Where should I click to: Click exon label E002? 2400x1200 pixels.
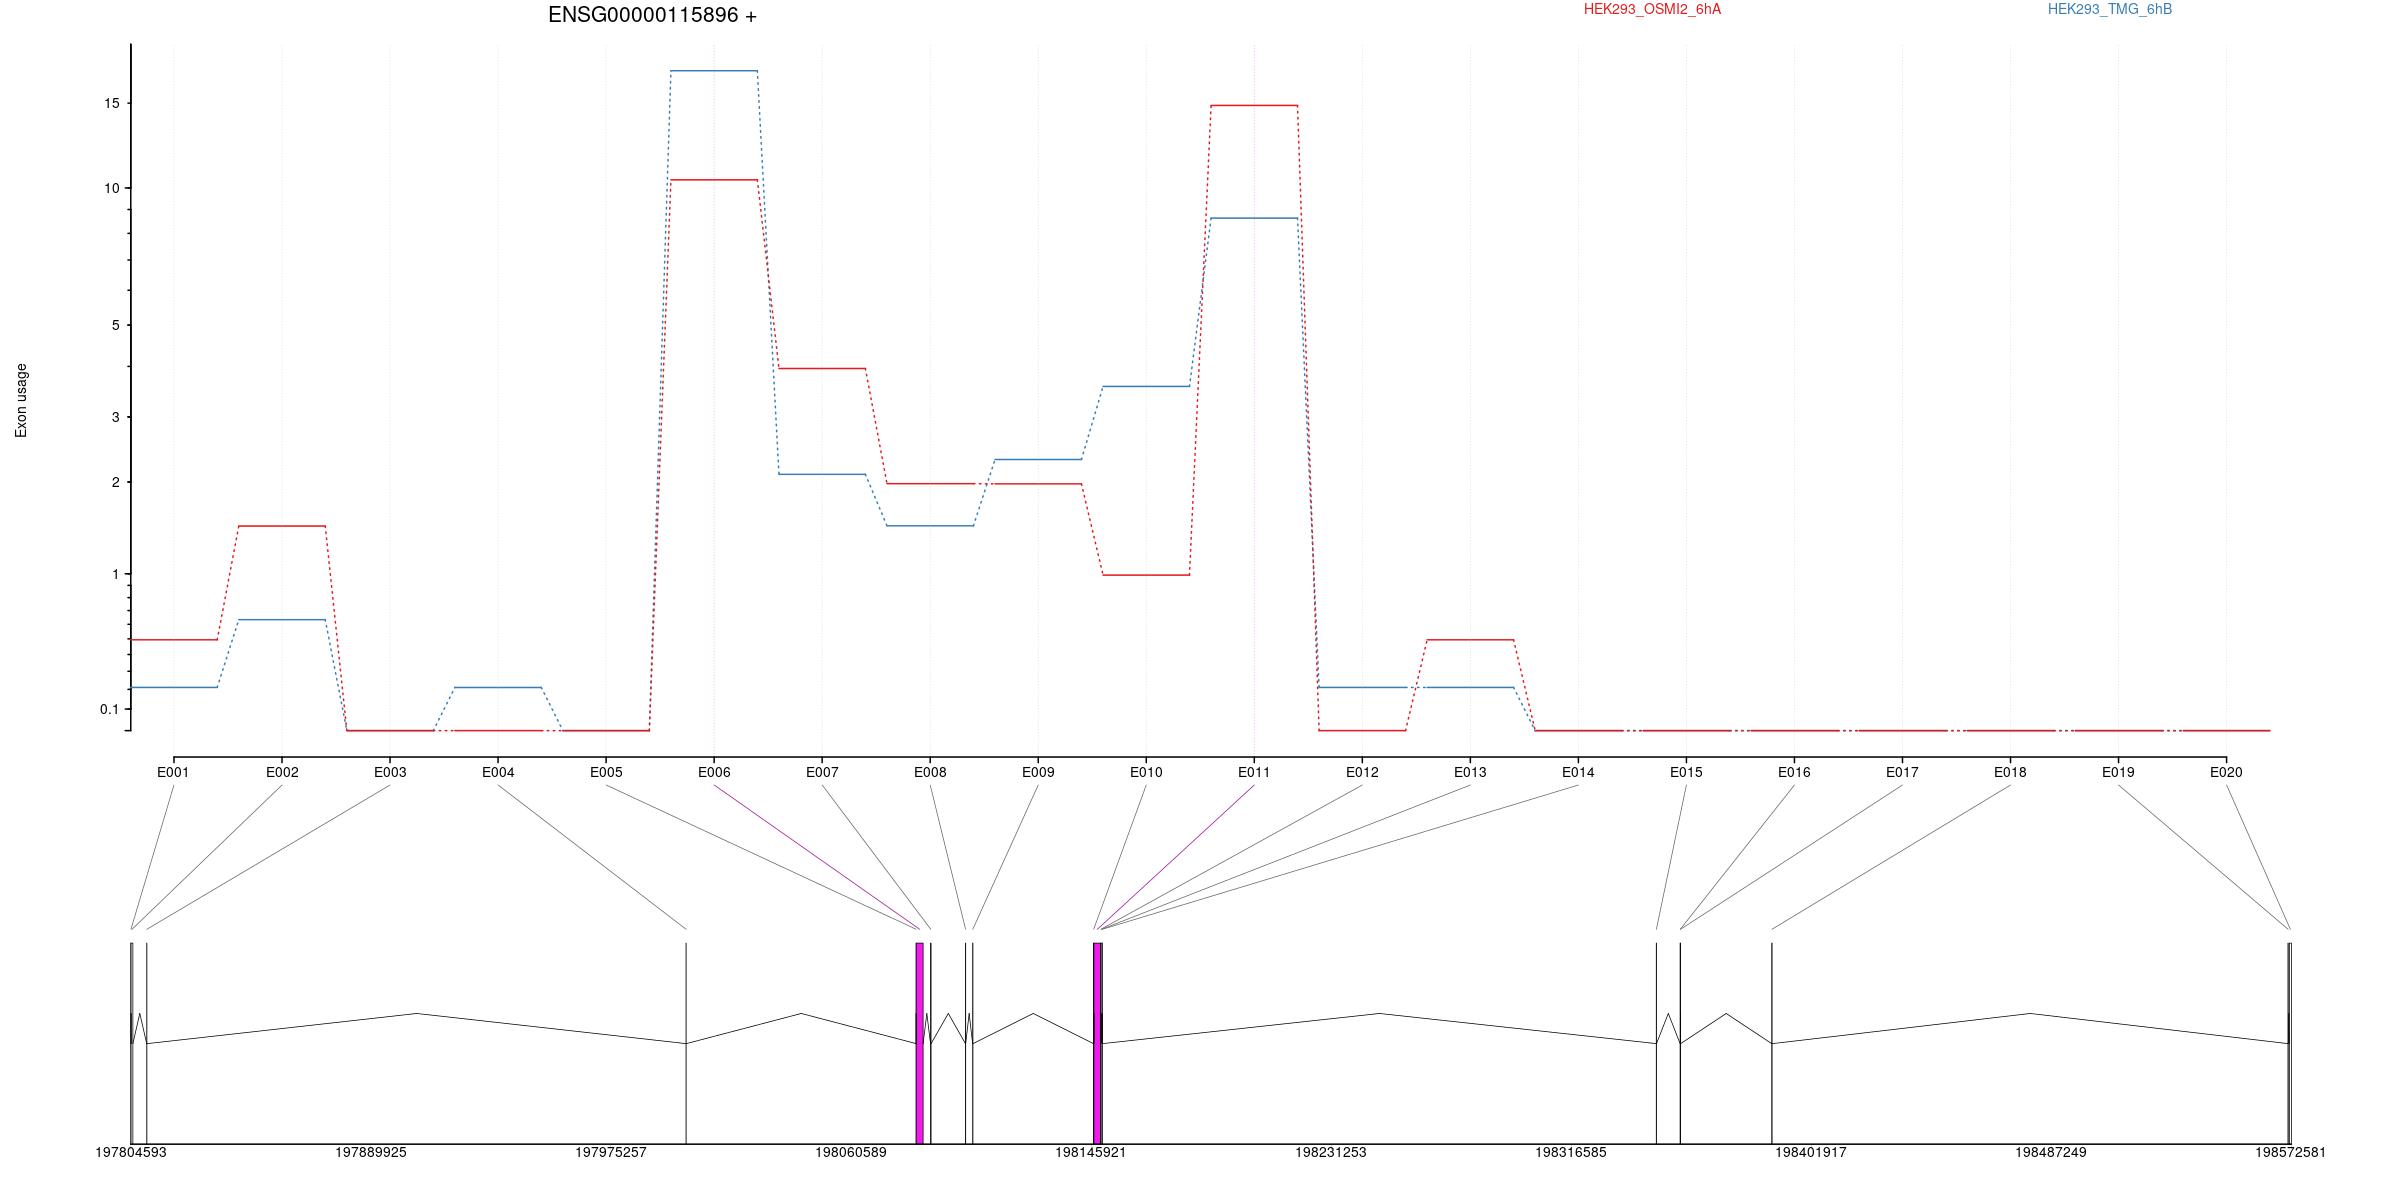pyautogui.click(x=282, y=772)
